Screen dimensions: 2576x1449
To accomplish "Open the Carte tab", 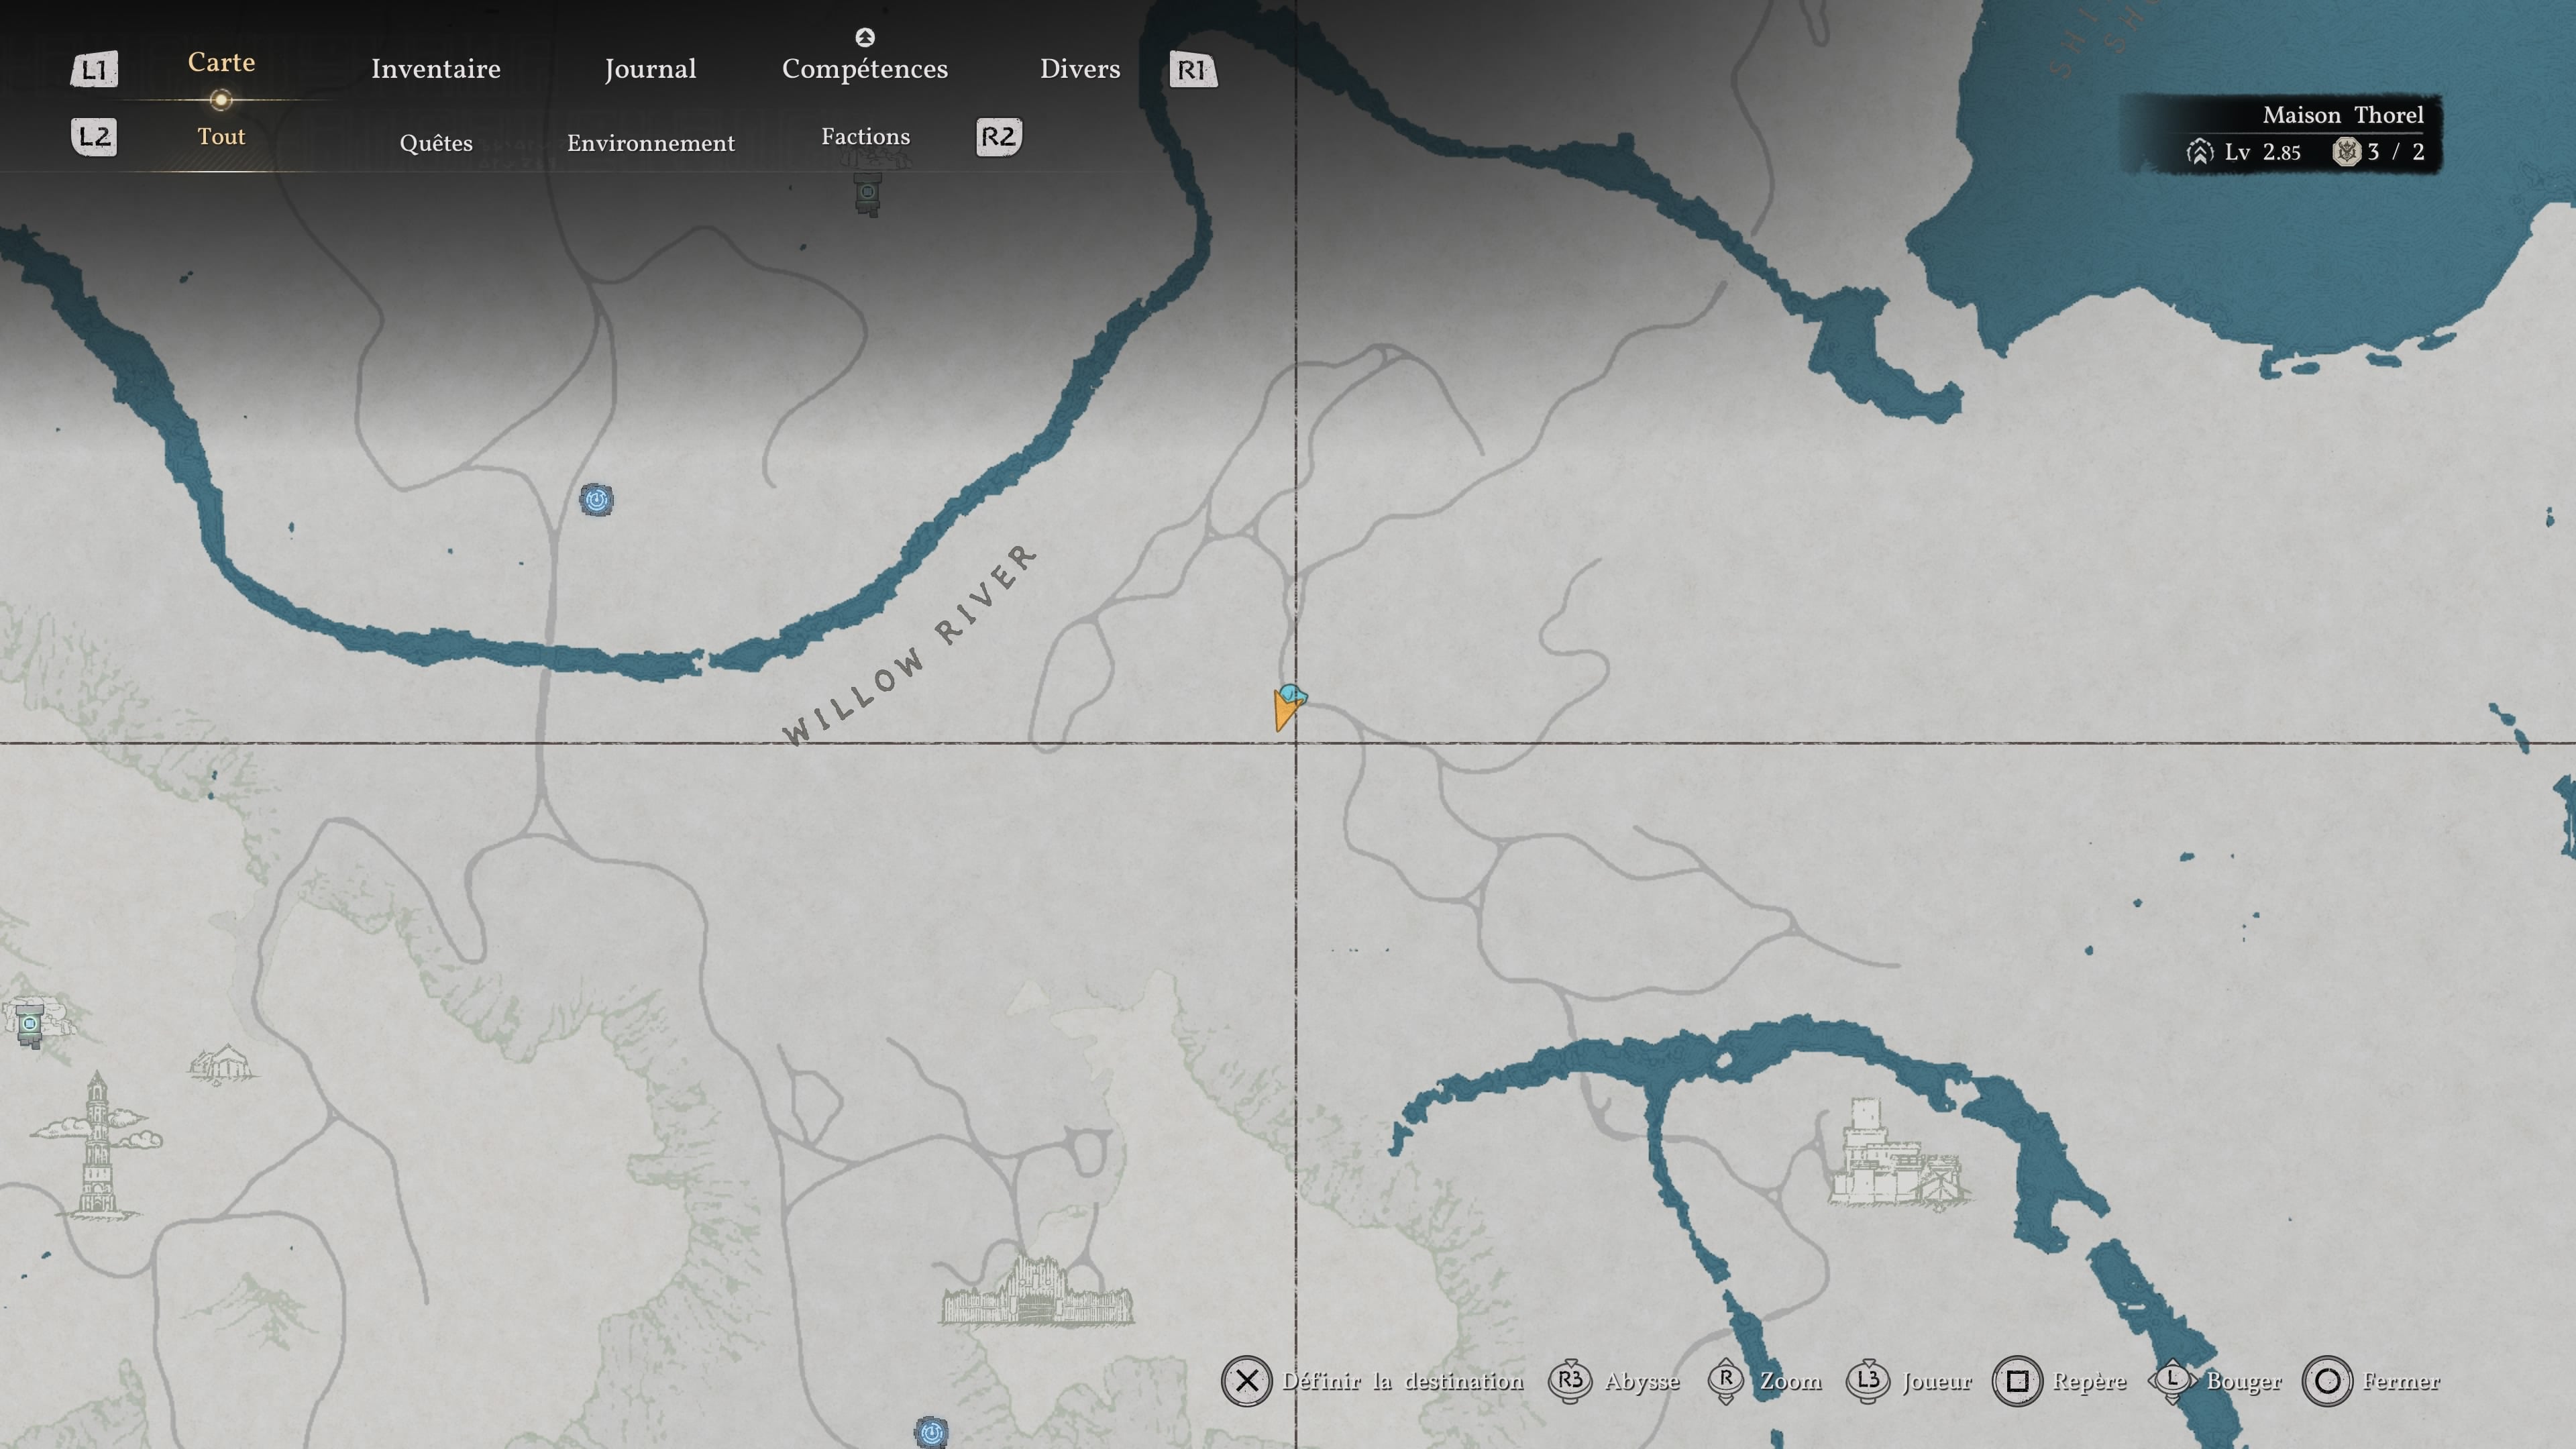I will tap(221, 62).
